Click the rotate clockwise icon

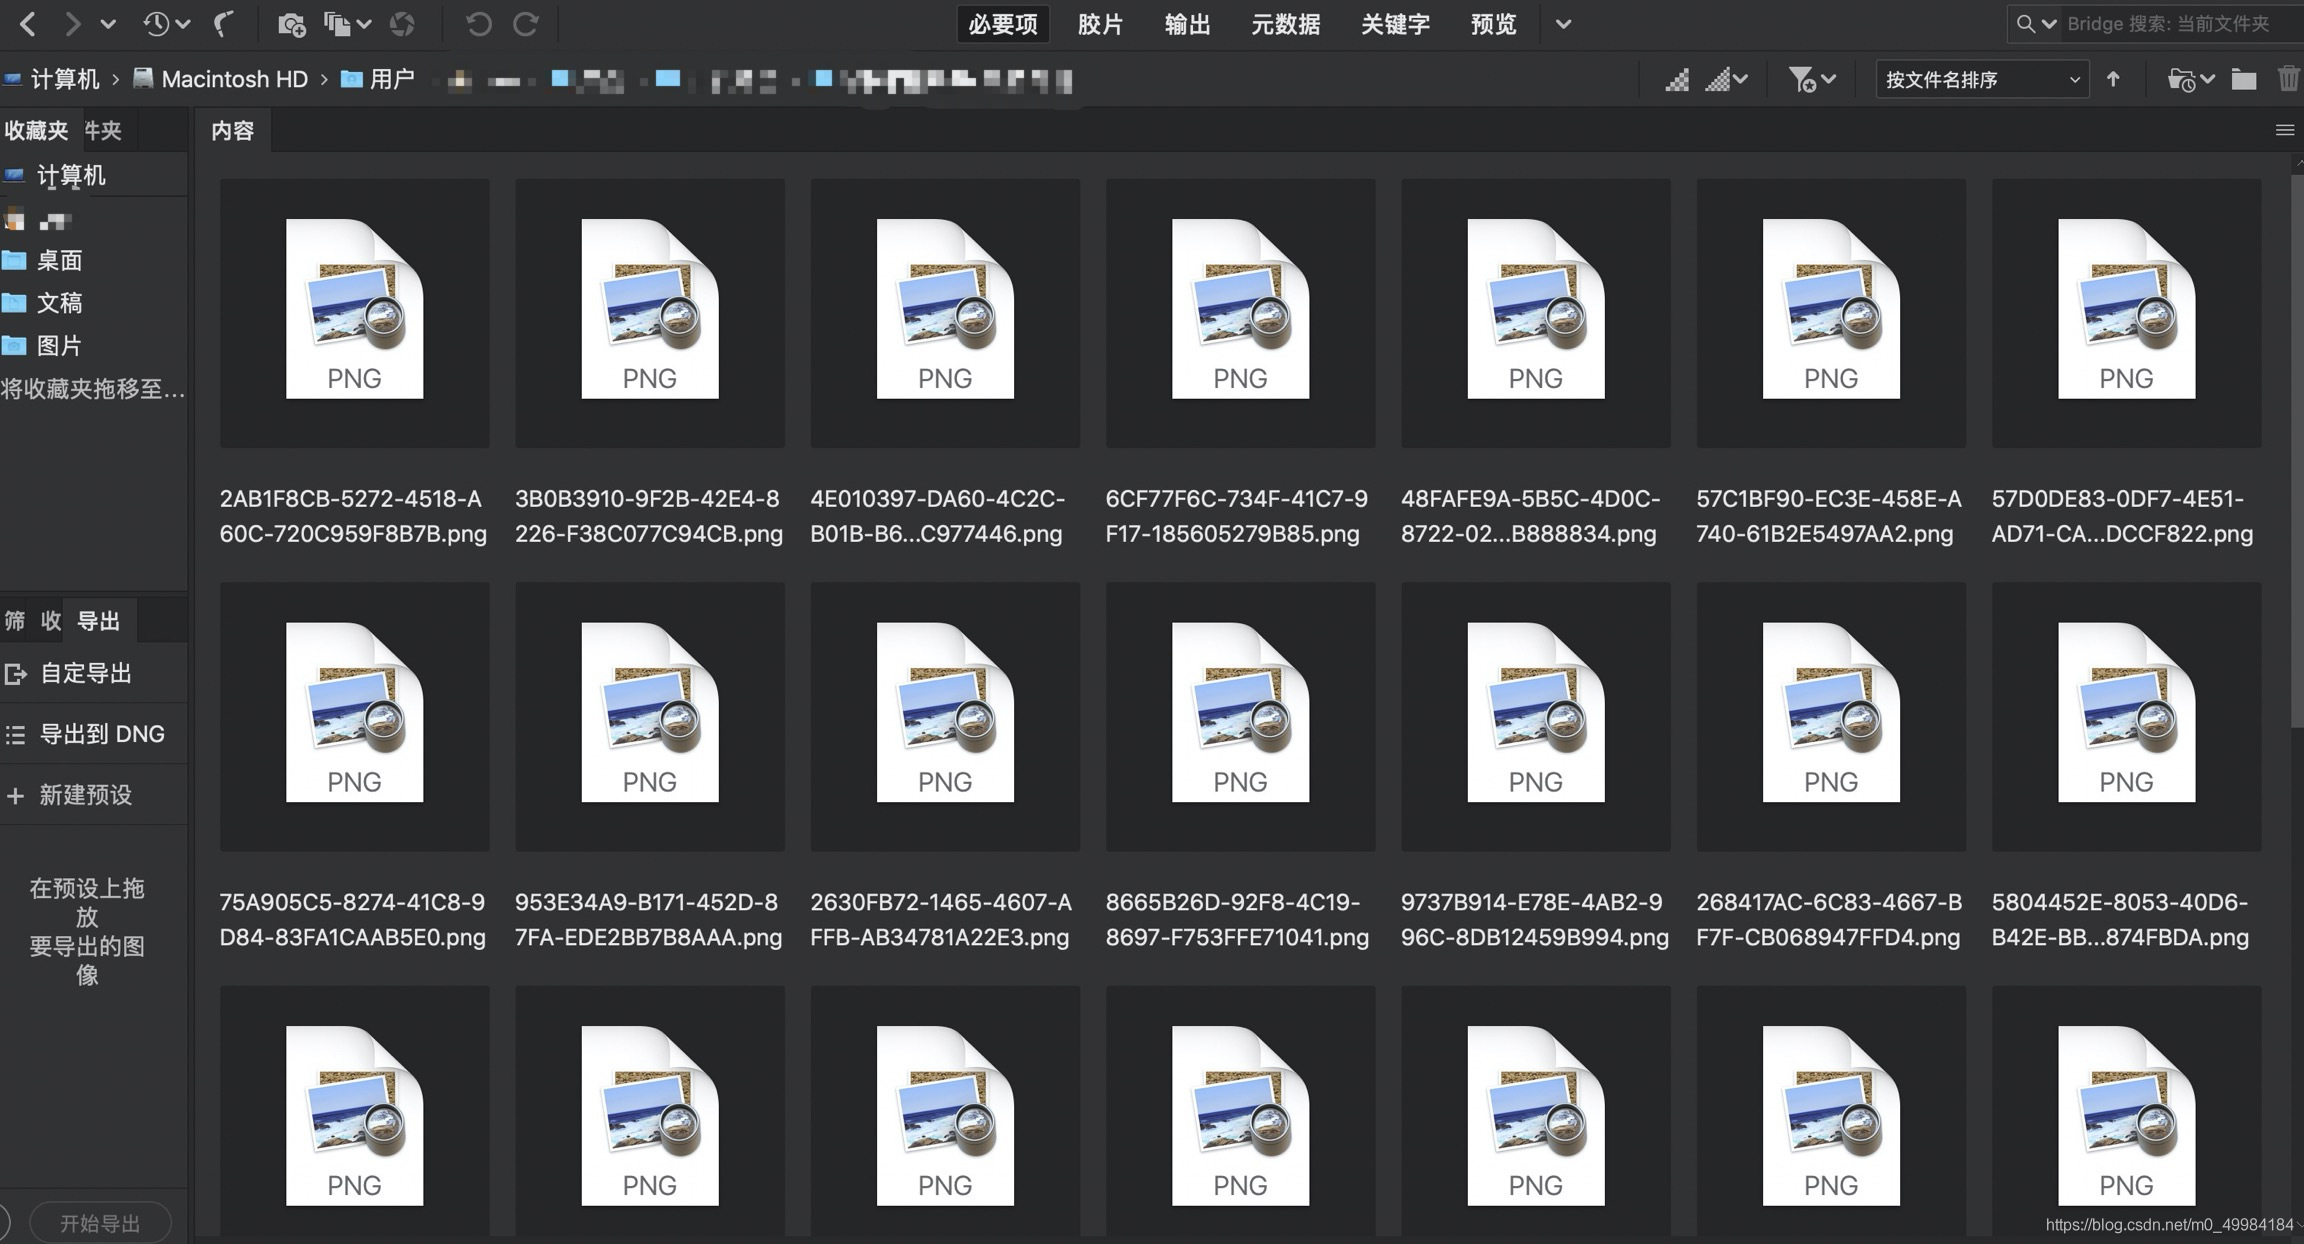[x=526, y=24]
